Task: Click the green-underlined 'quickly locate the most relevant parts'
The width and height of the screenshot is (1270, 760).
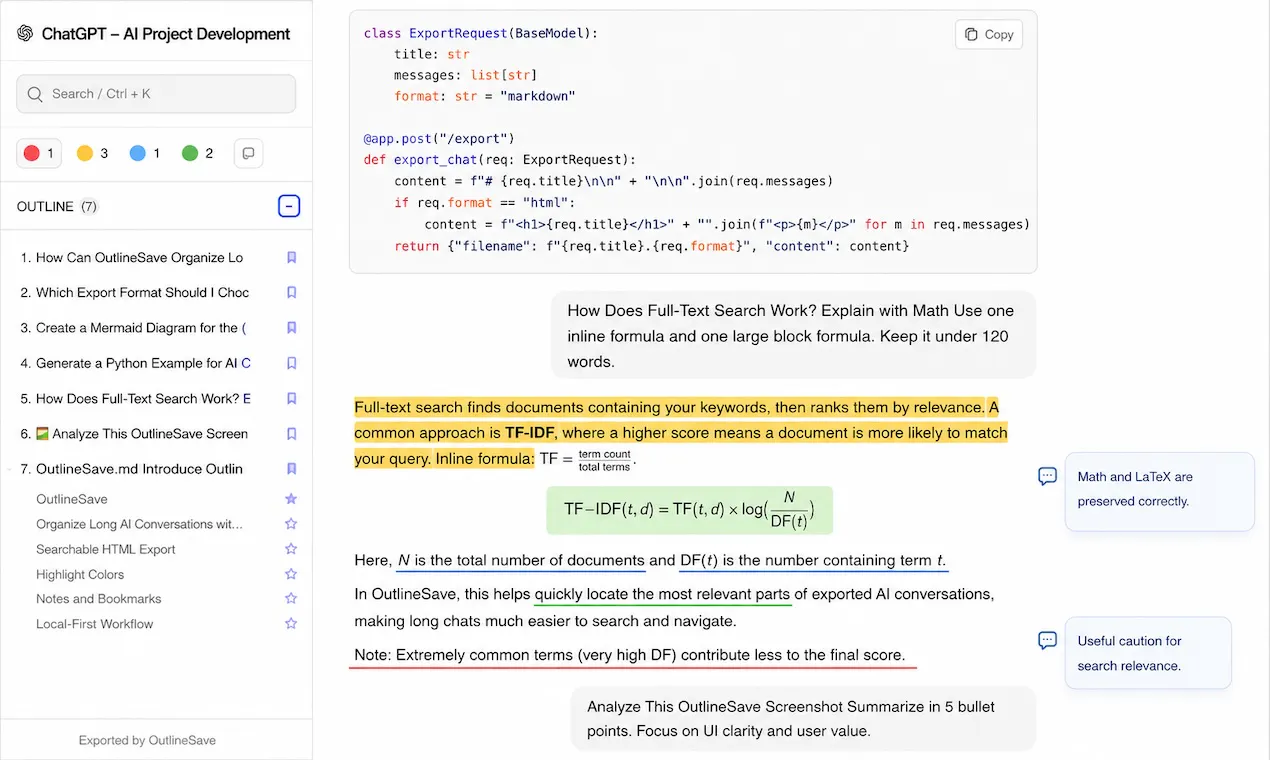Action: click(662, 594)
